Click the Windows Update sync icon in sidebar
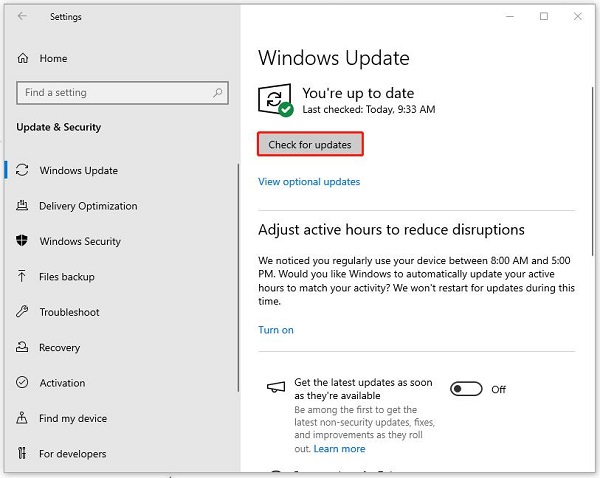600x478 pixels. point(22,170)
